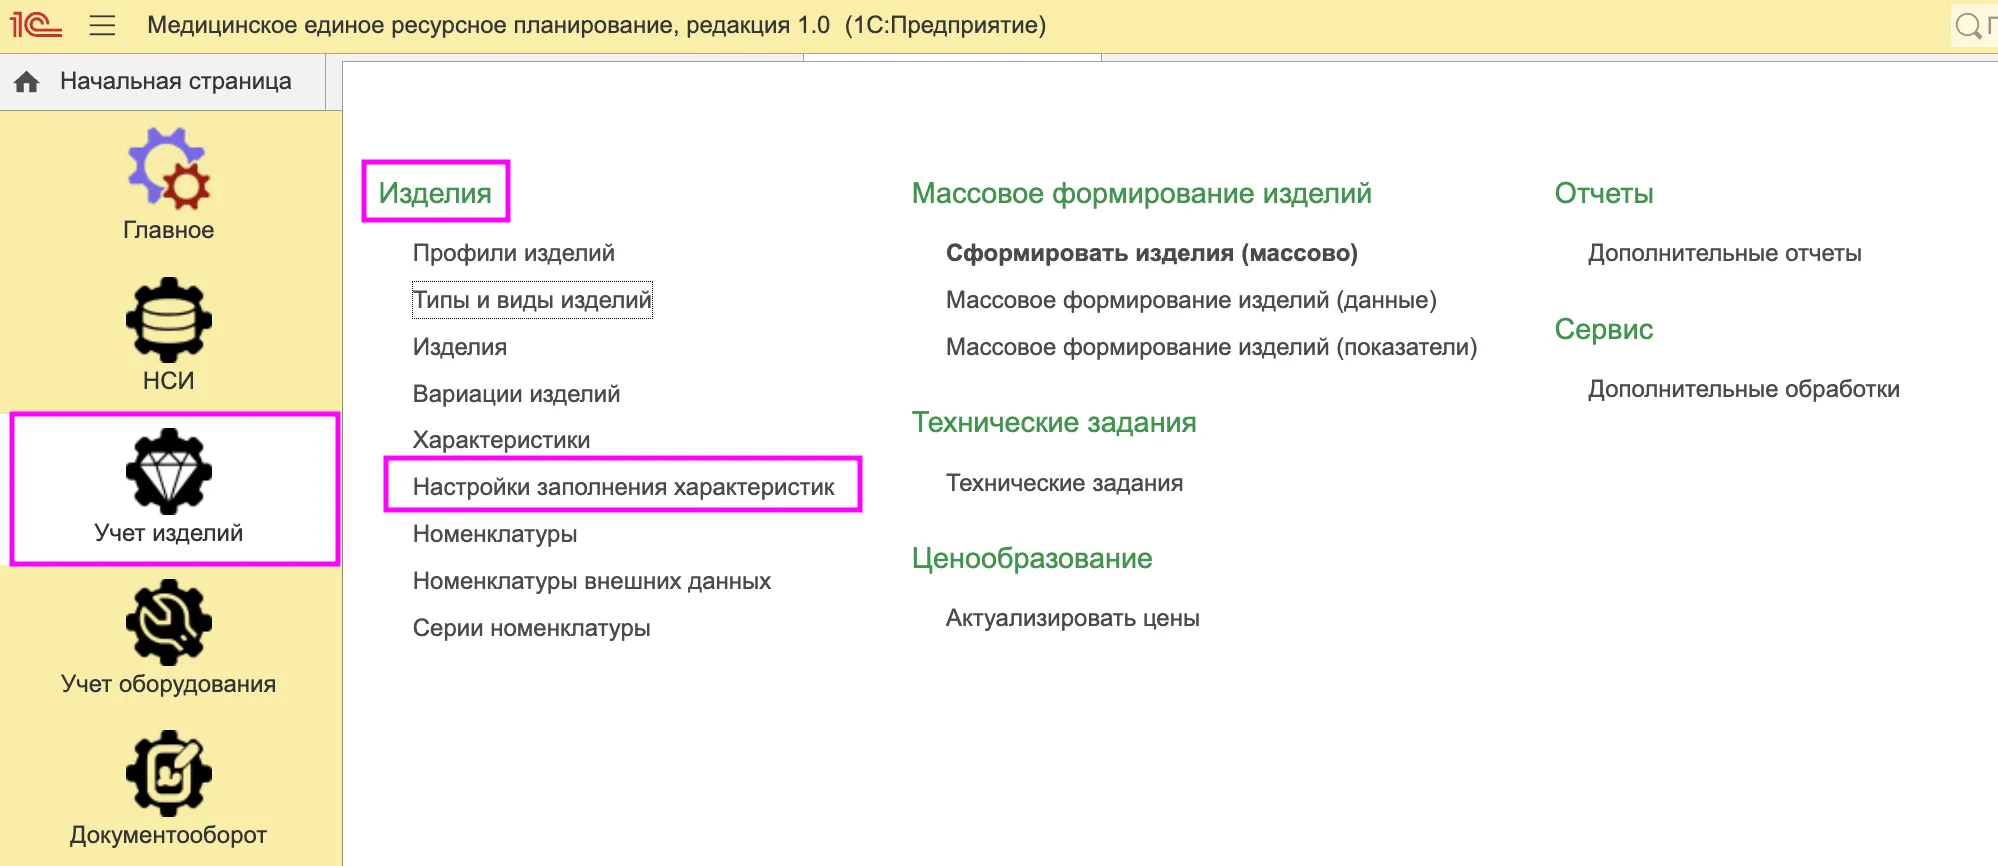Click the 1C logo icon
Screen dimensions: 1998x866
(x=36, y=24)
